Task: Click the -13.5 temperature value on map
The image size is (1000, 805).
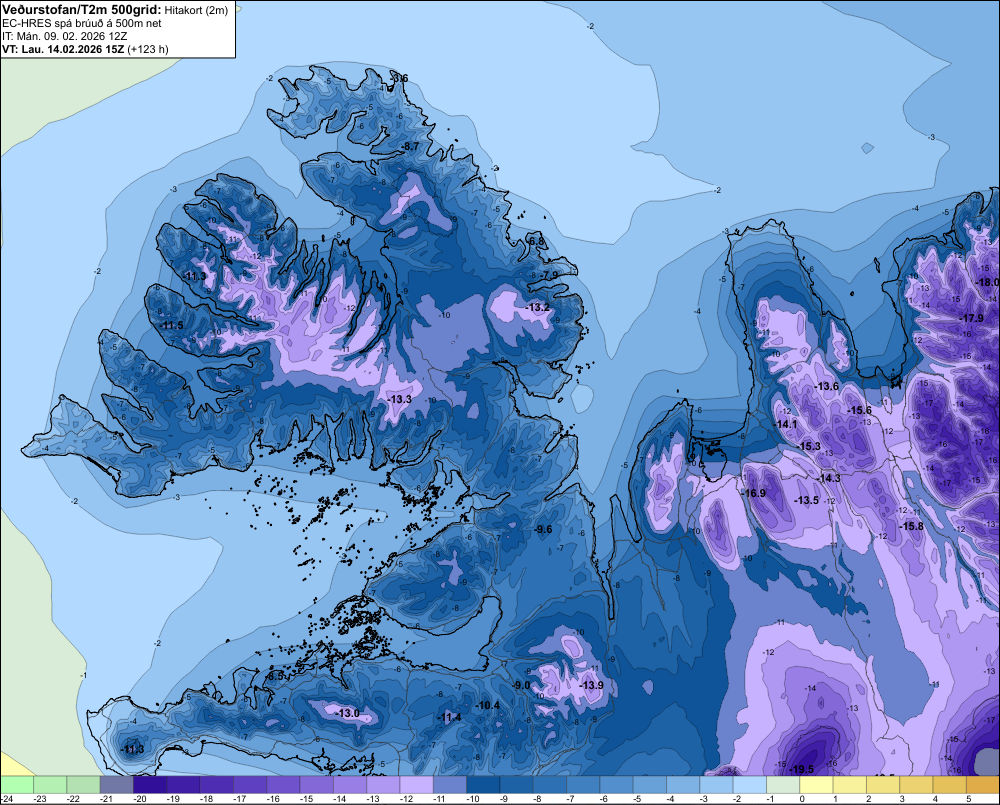Action: [807, 500]
